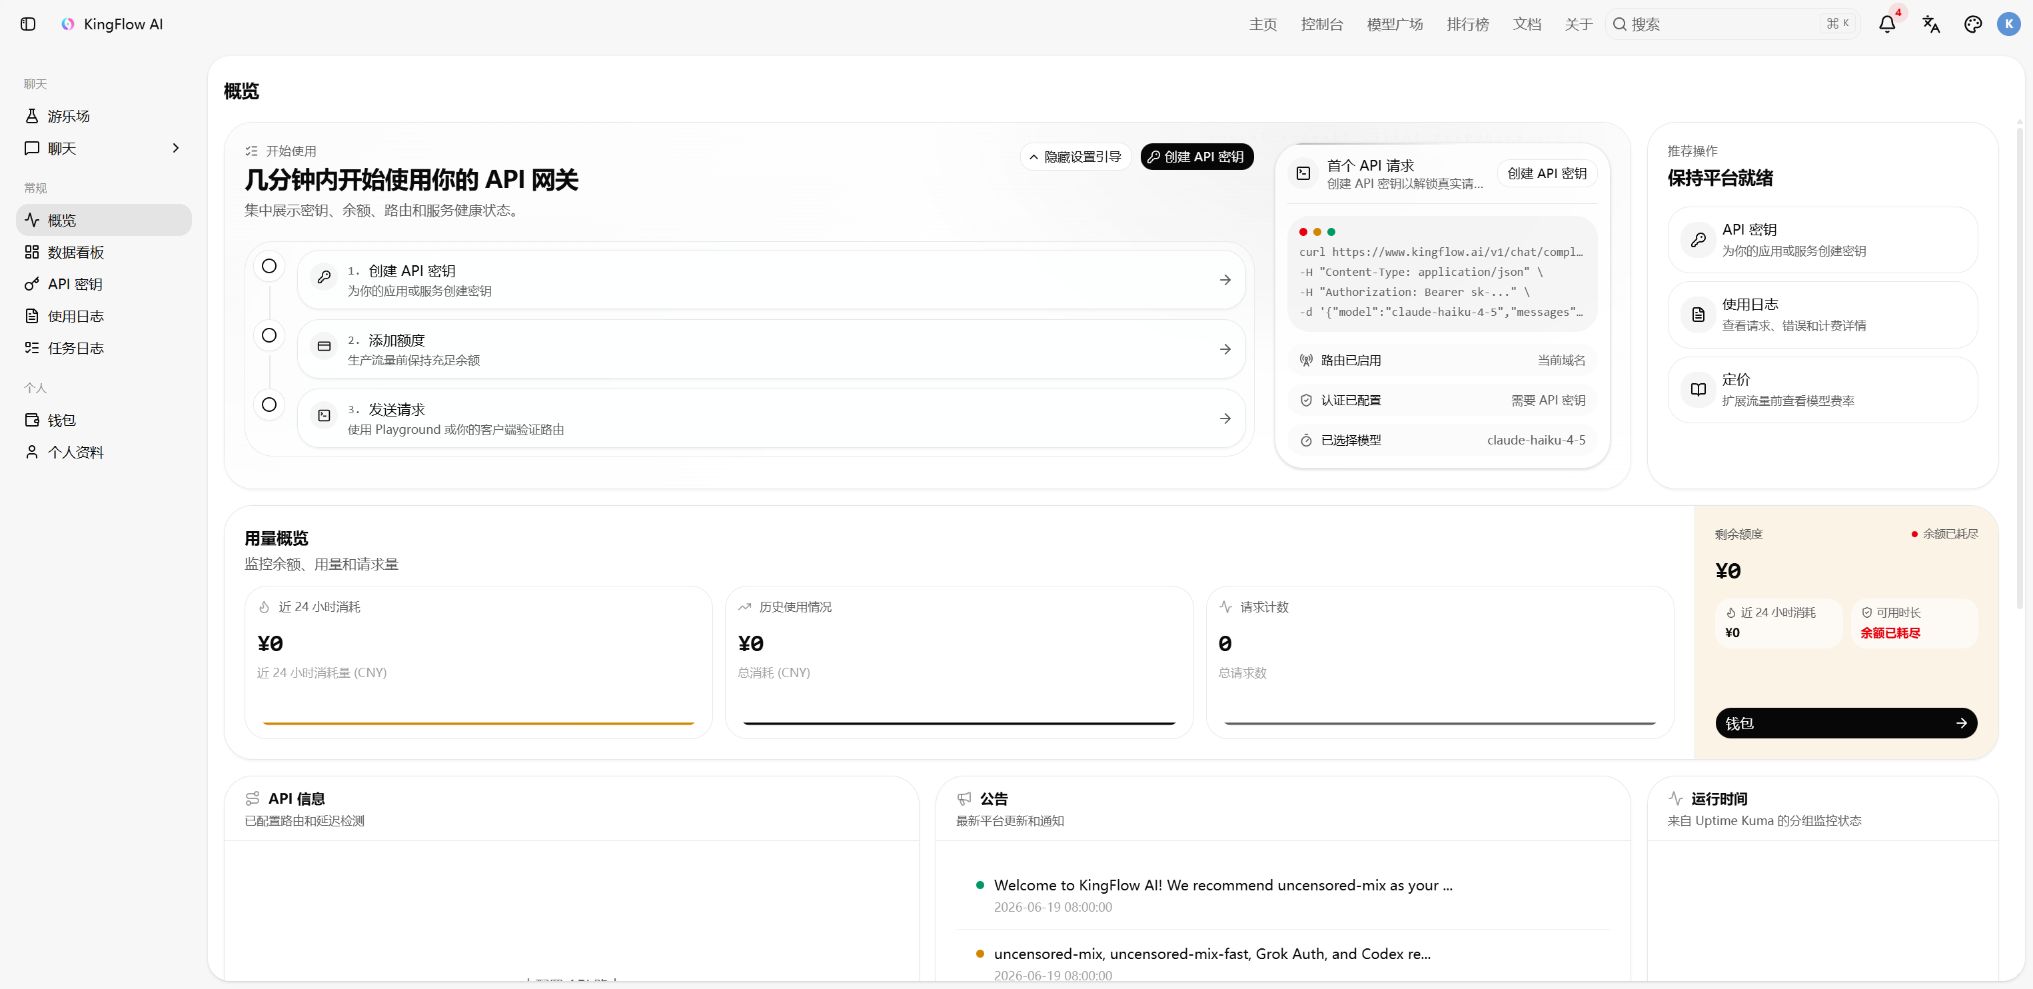
Task: Click the 路由已启用 status row
Action: (x=1442, y=360)
